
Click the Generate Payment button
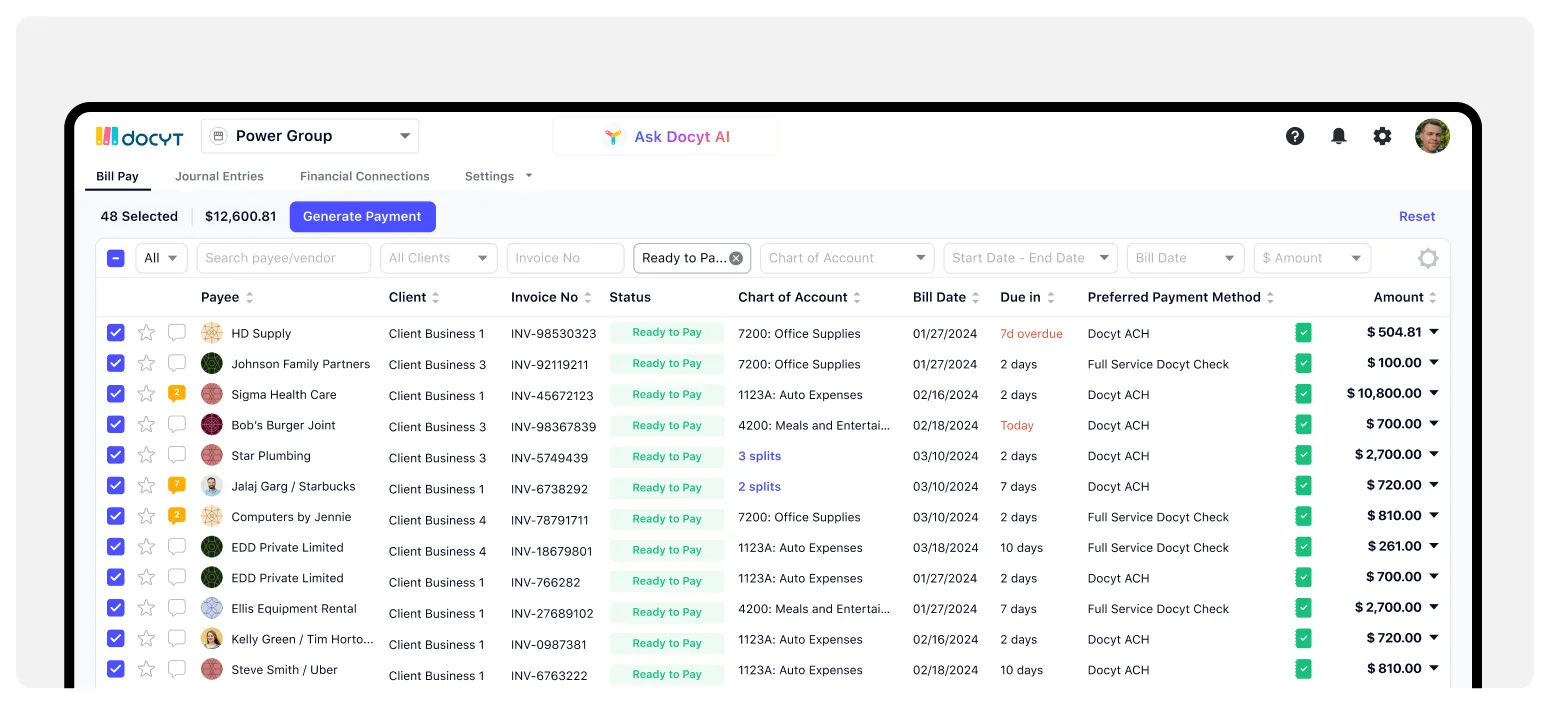click(363, 217)
